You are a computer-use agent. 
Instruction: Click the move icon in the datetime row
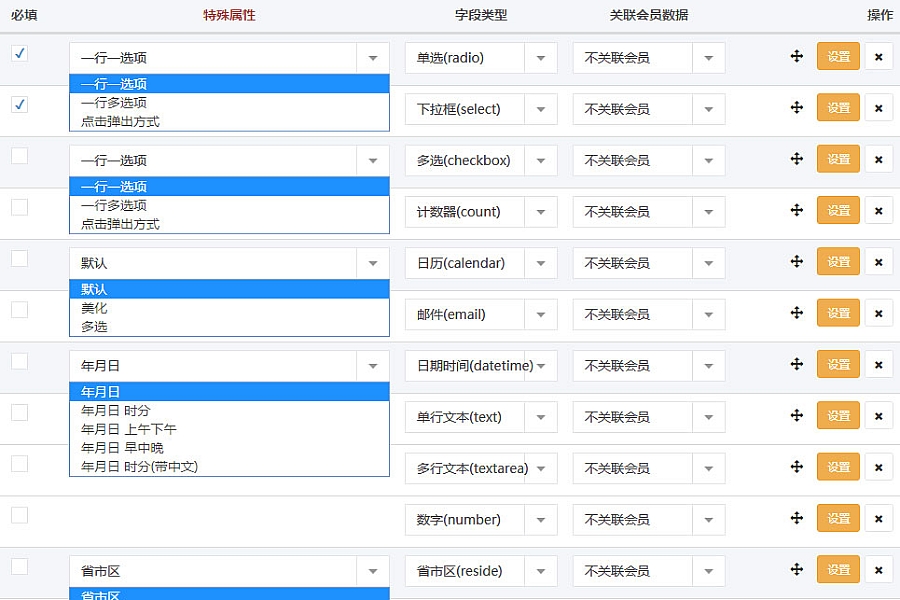pos(797,365)
